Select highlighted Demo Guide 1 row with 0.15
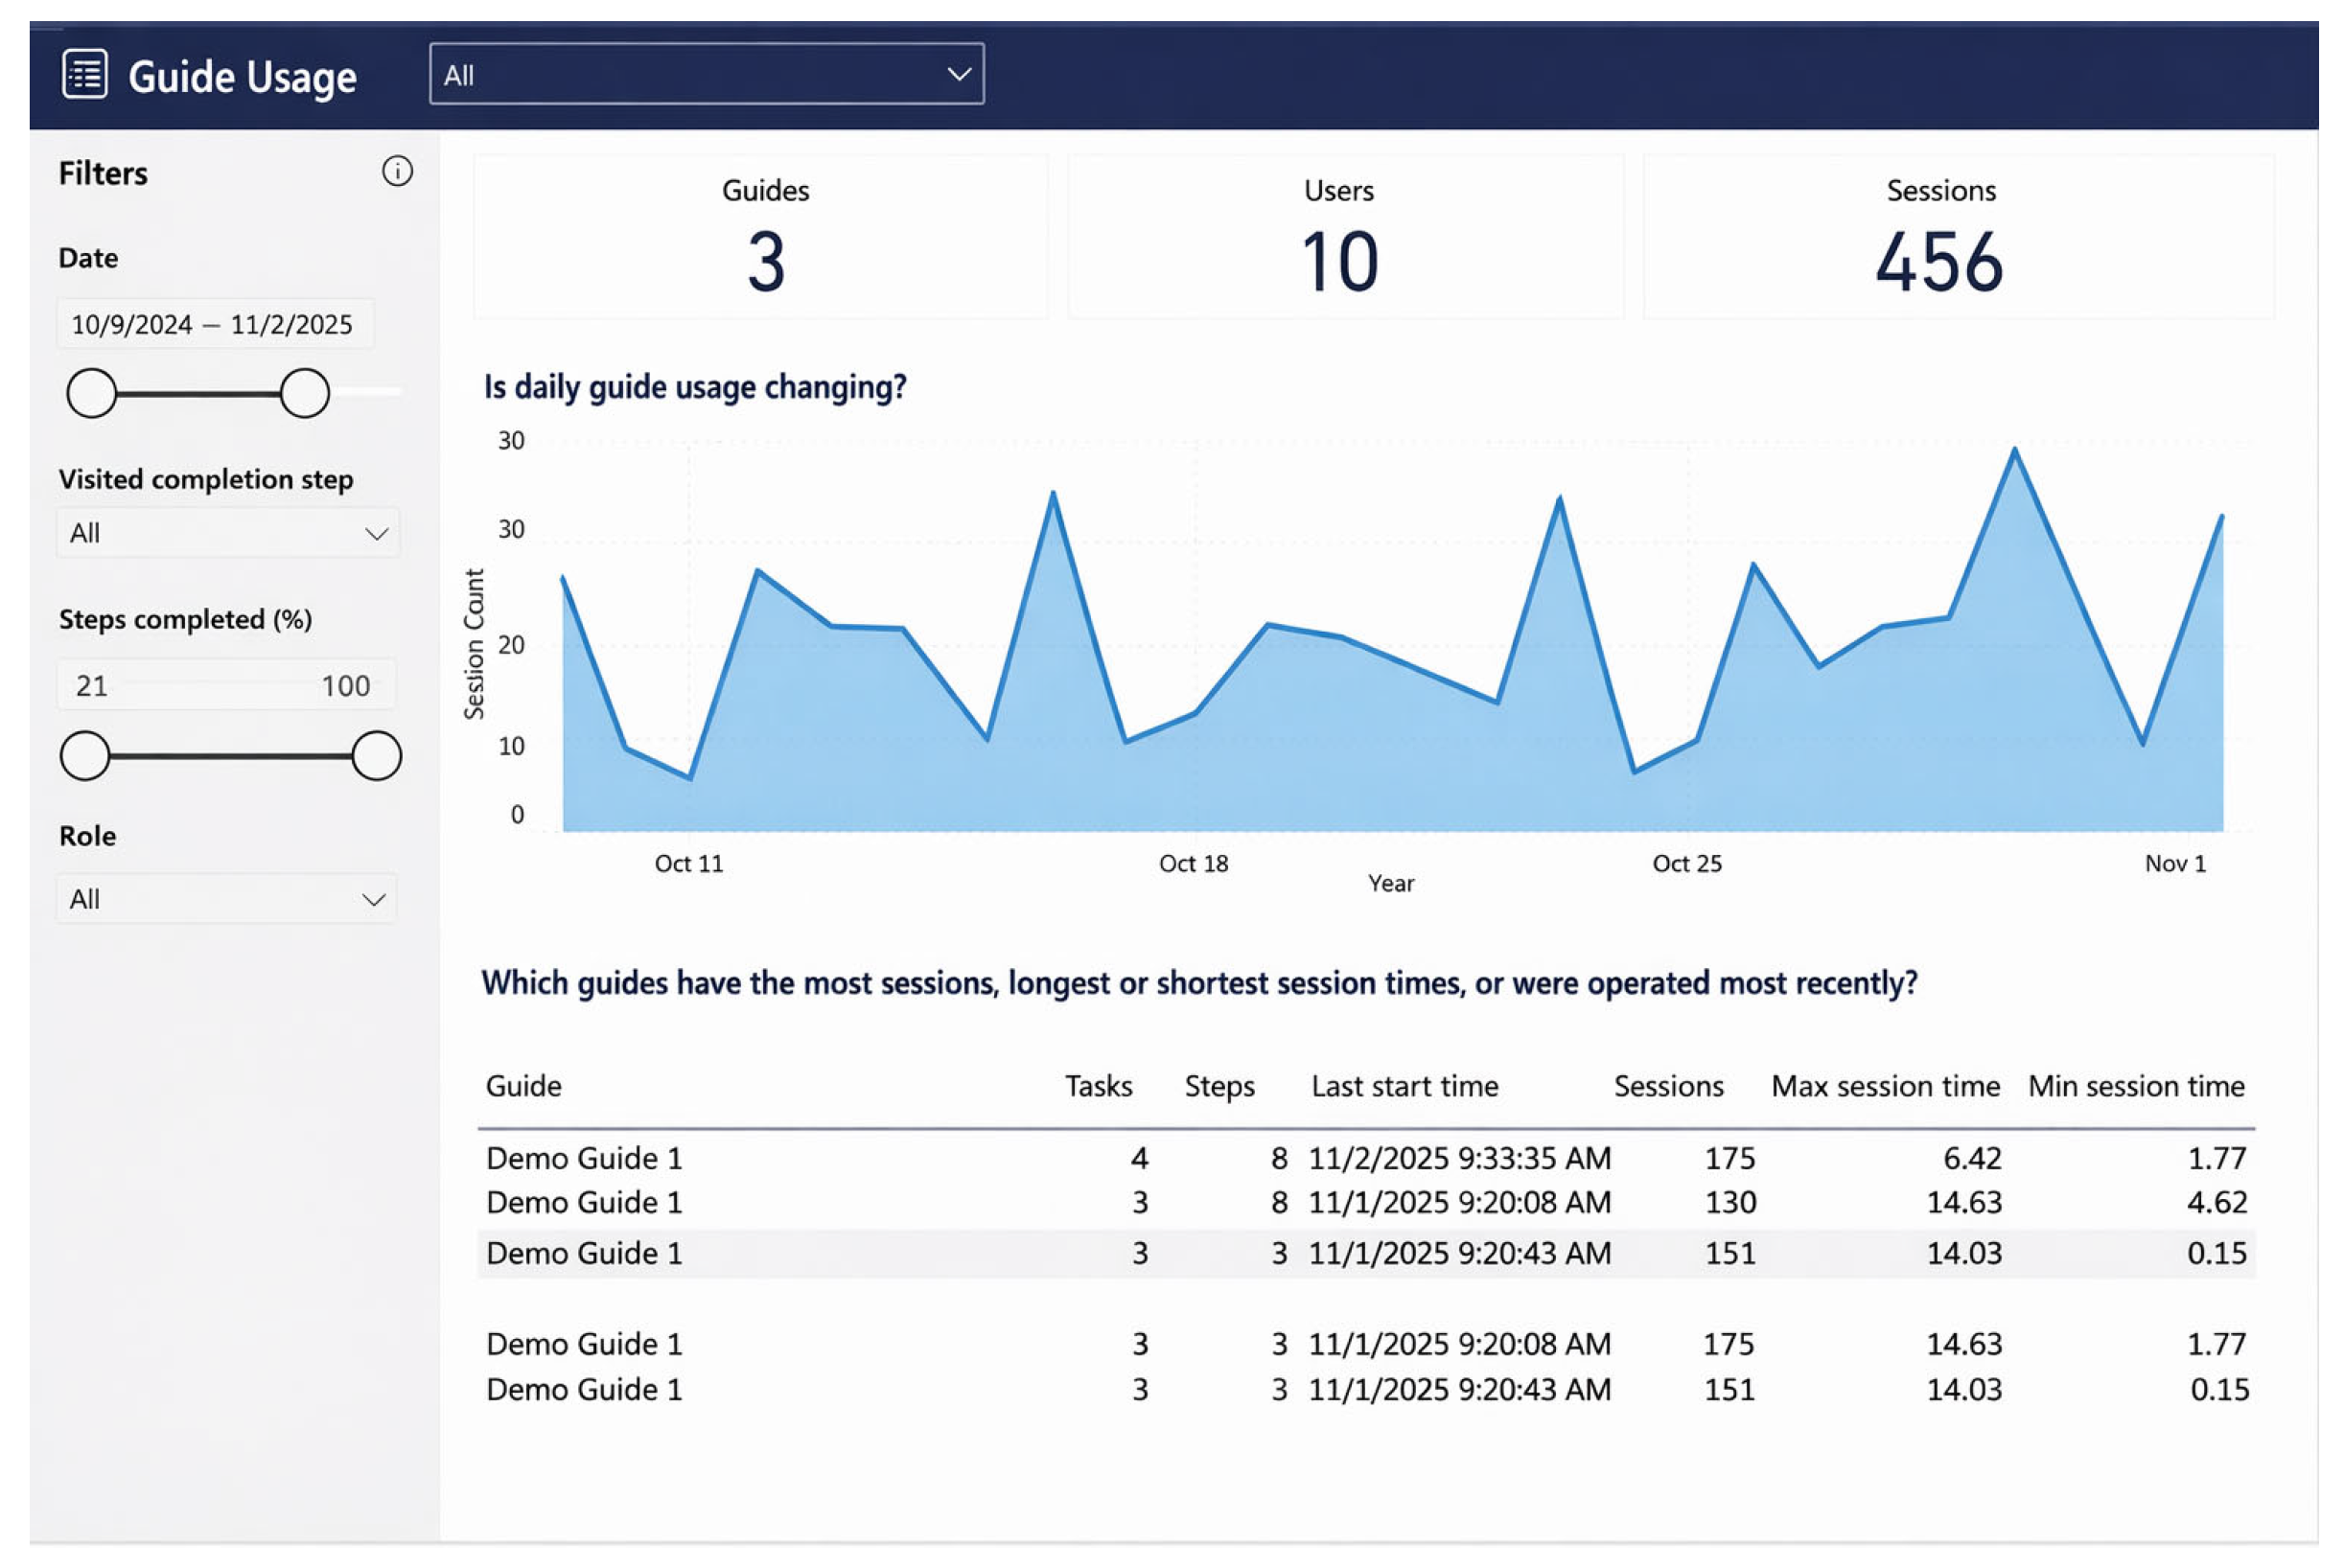This screenshot has width=2344, height=1568. pos(1366,1253)
